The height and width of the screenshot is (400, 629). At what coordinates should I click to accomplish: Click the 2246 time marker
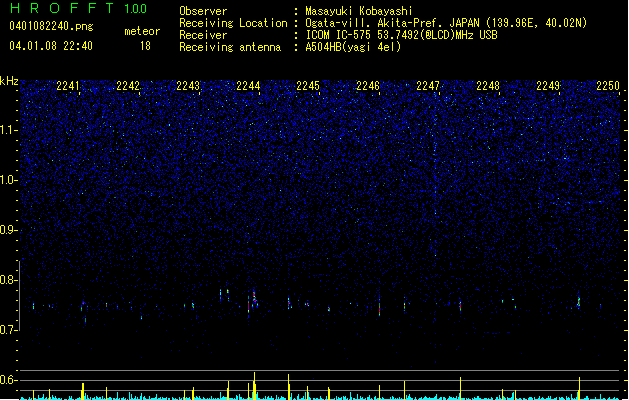click(x=368, y=85)
